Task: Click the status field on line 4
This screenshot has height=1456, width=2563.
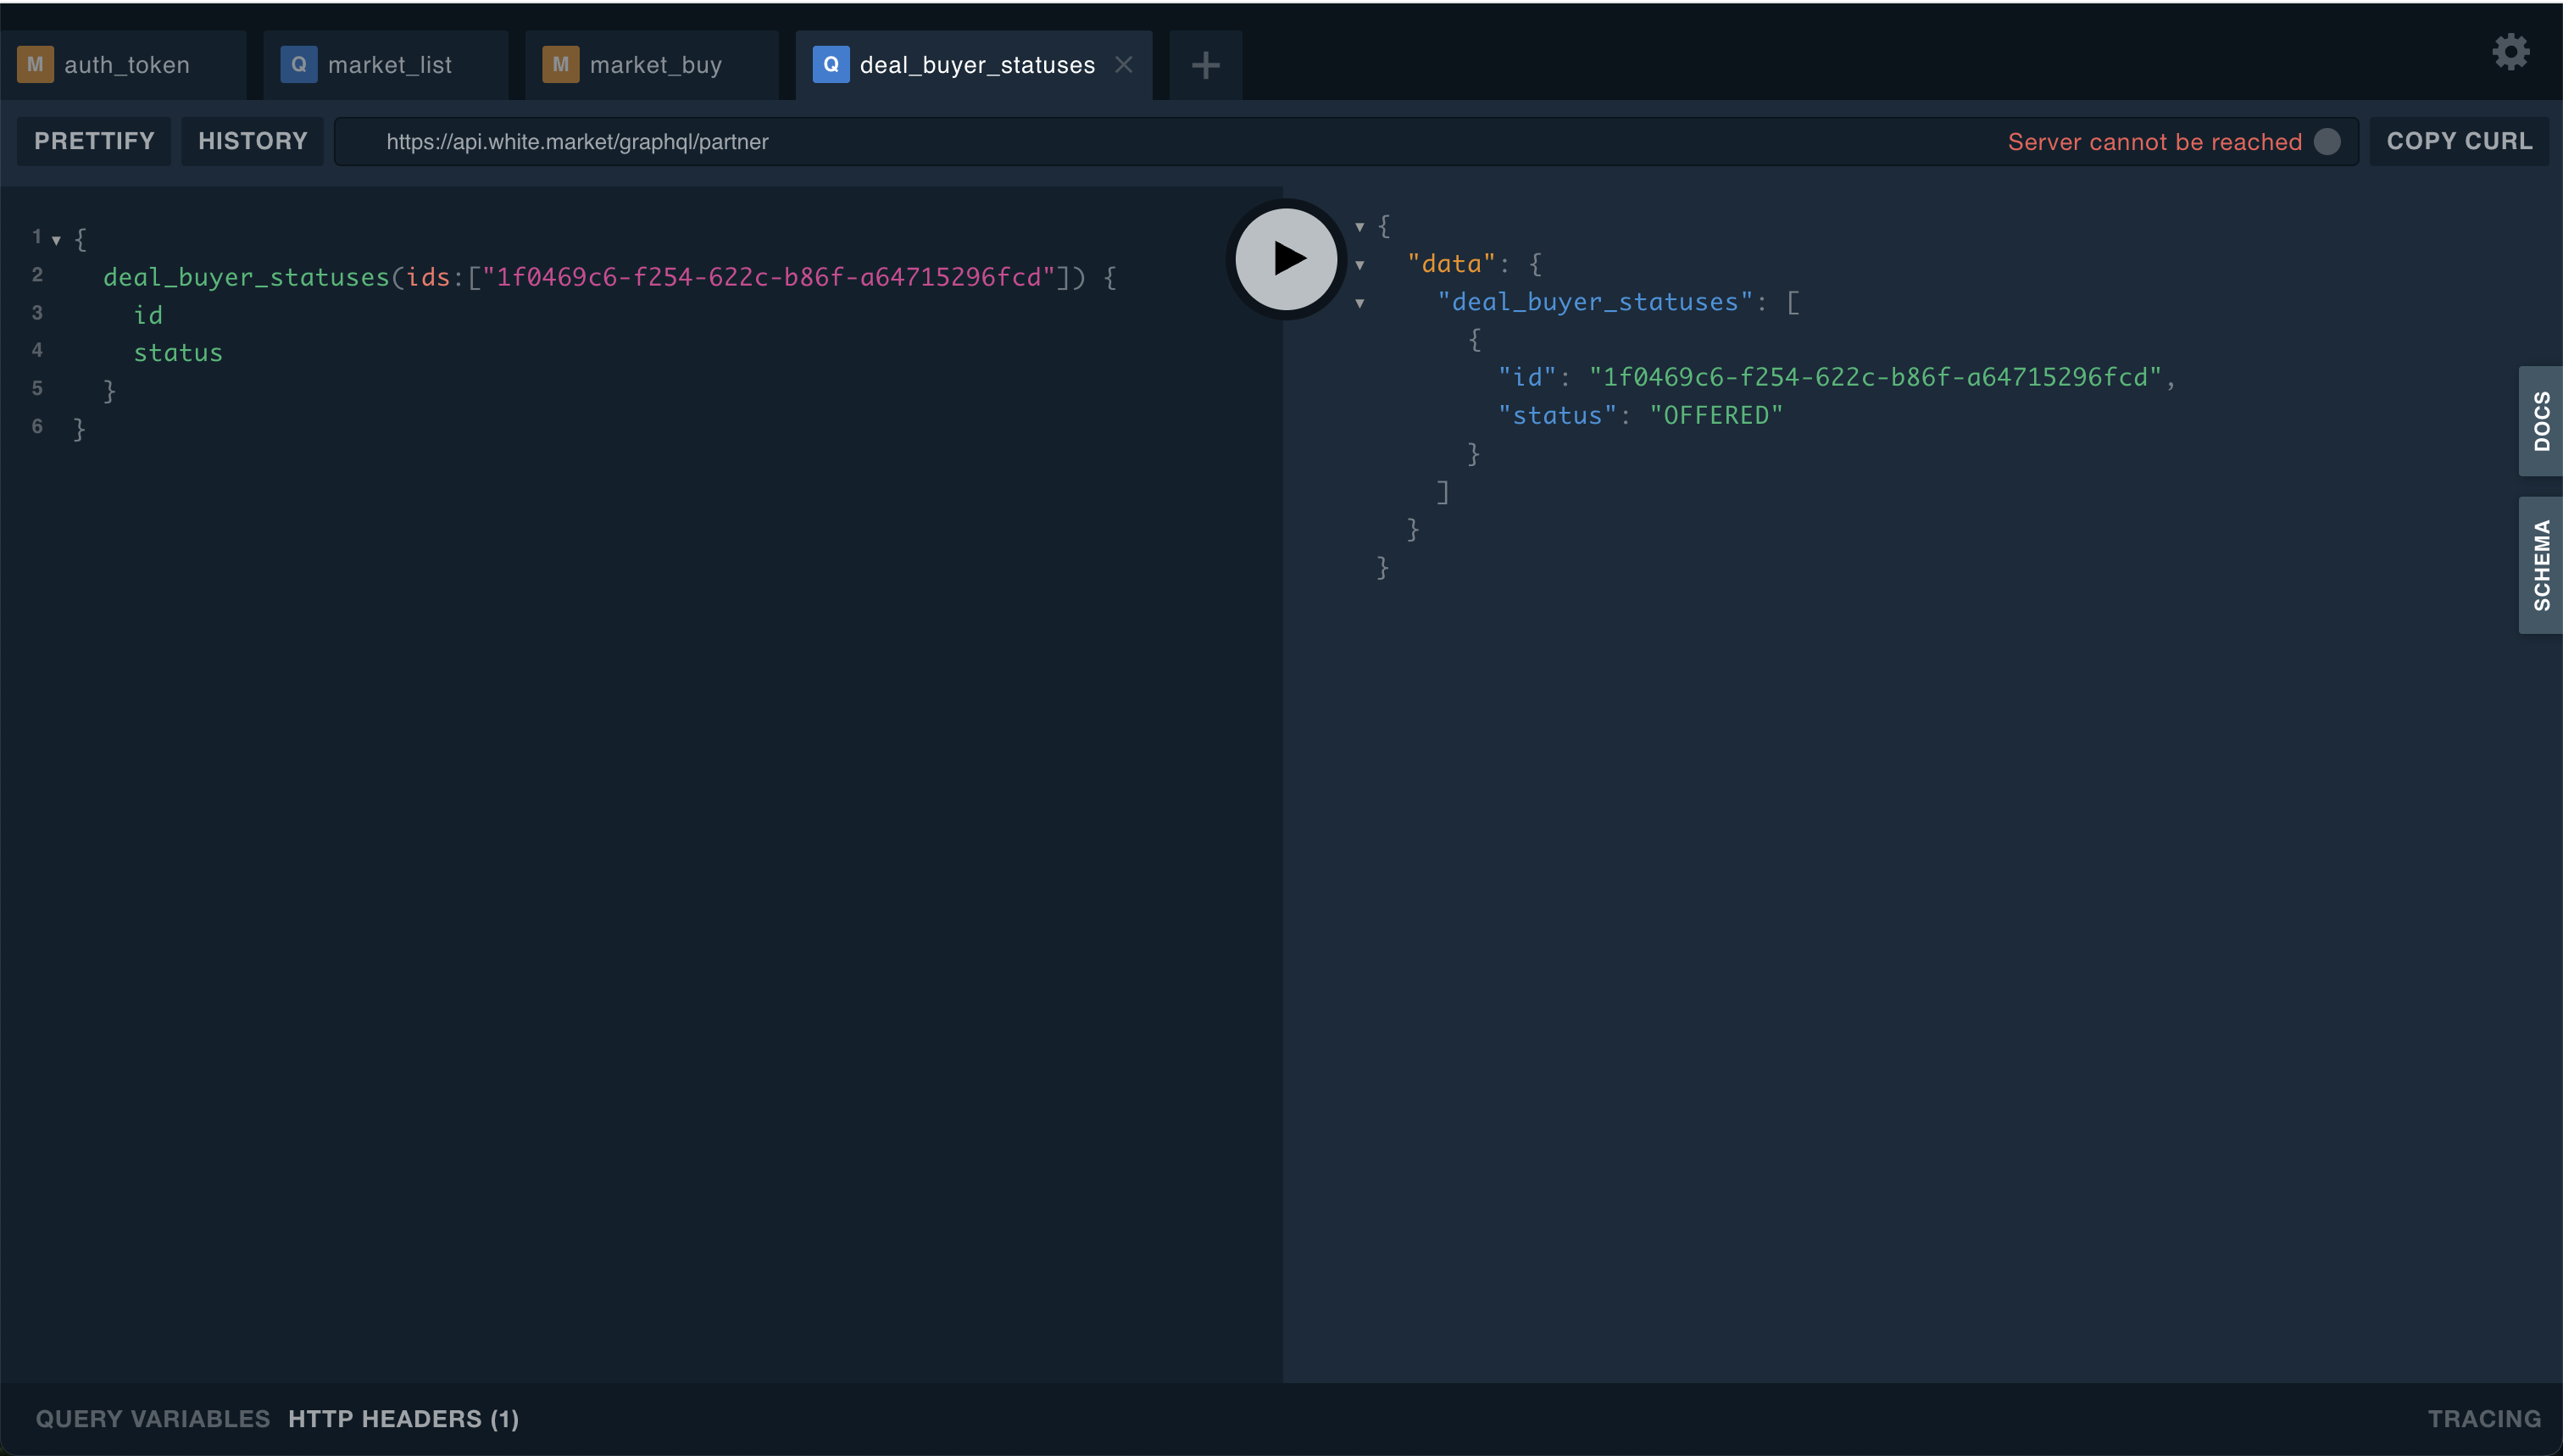Action: pos(178,353)
